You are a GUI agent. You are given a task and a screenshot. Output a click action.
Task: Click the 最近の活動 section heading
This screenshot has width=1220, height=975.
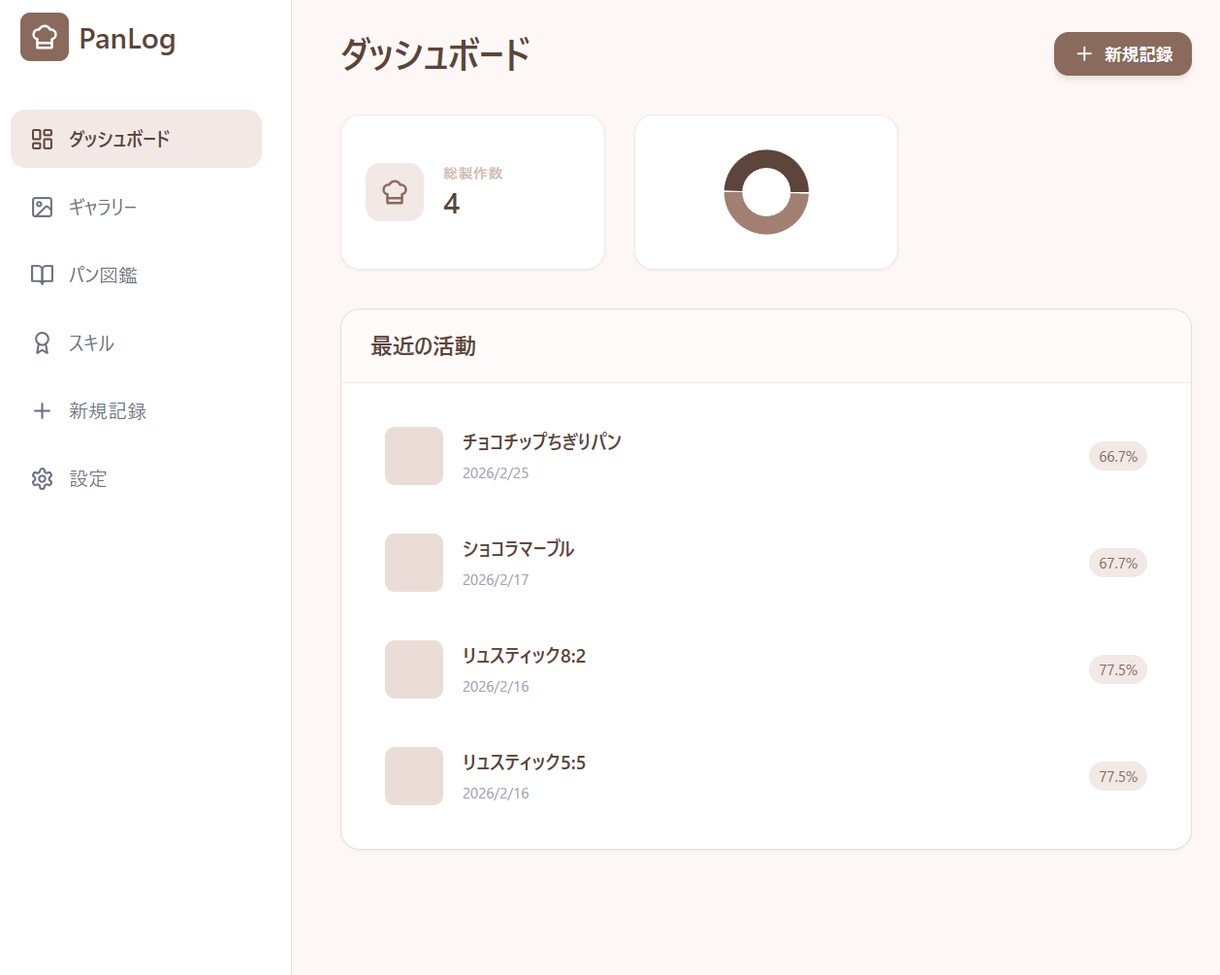click(423, 347)
